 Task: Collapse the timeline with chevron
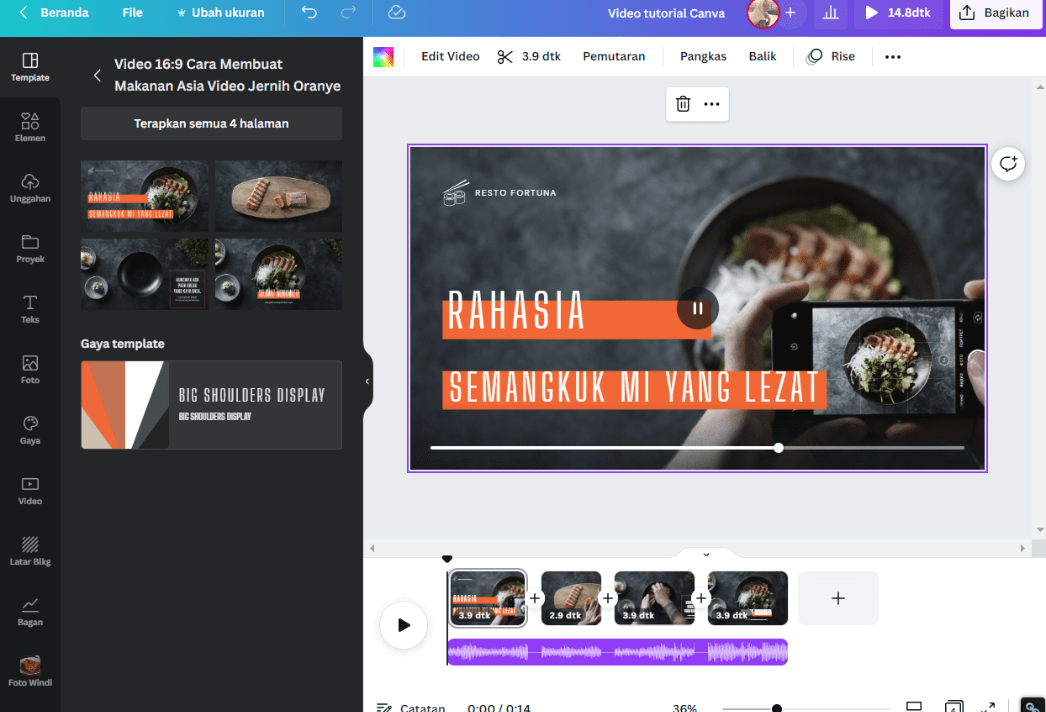[706, 554]
